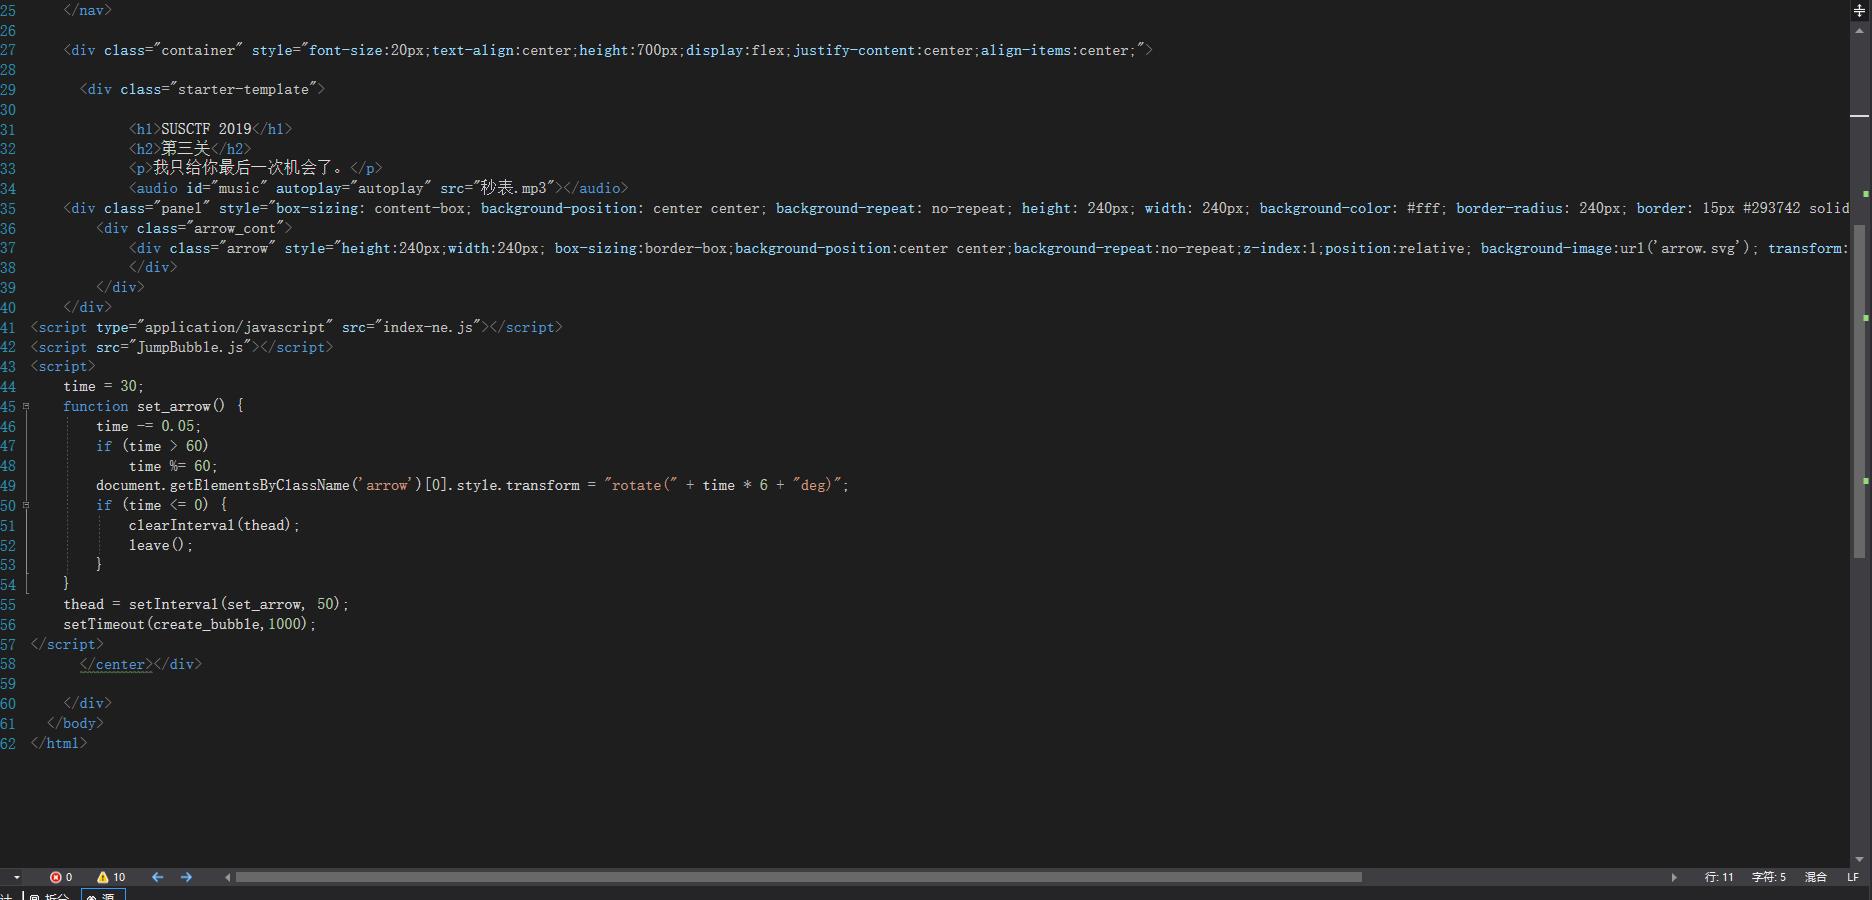Screen dimensions: 1872x900
Task: Open the zoom level dropdown arrow
Action: click(x=17, y=877)
